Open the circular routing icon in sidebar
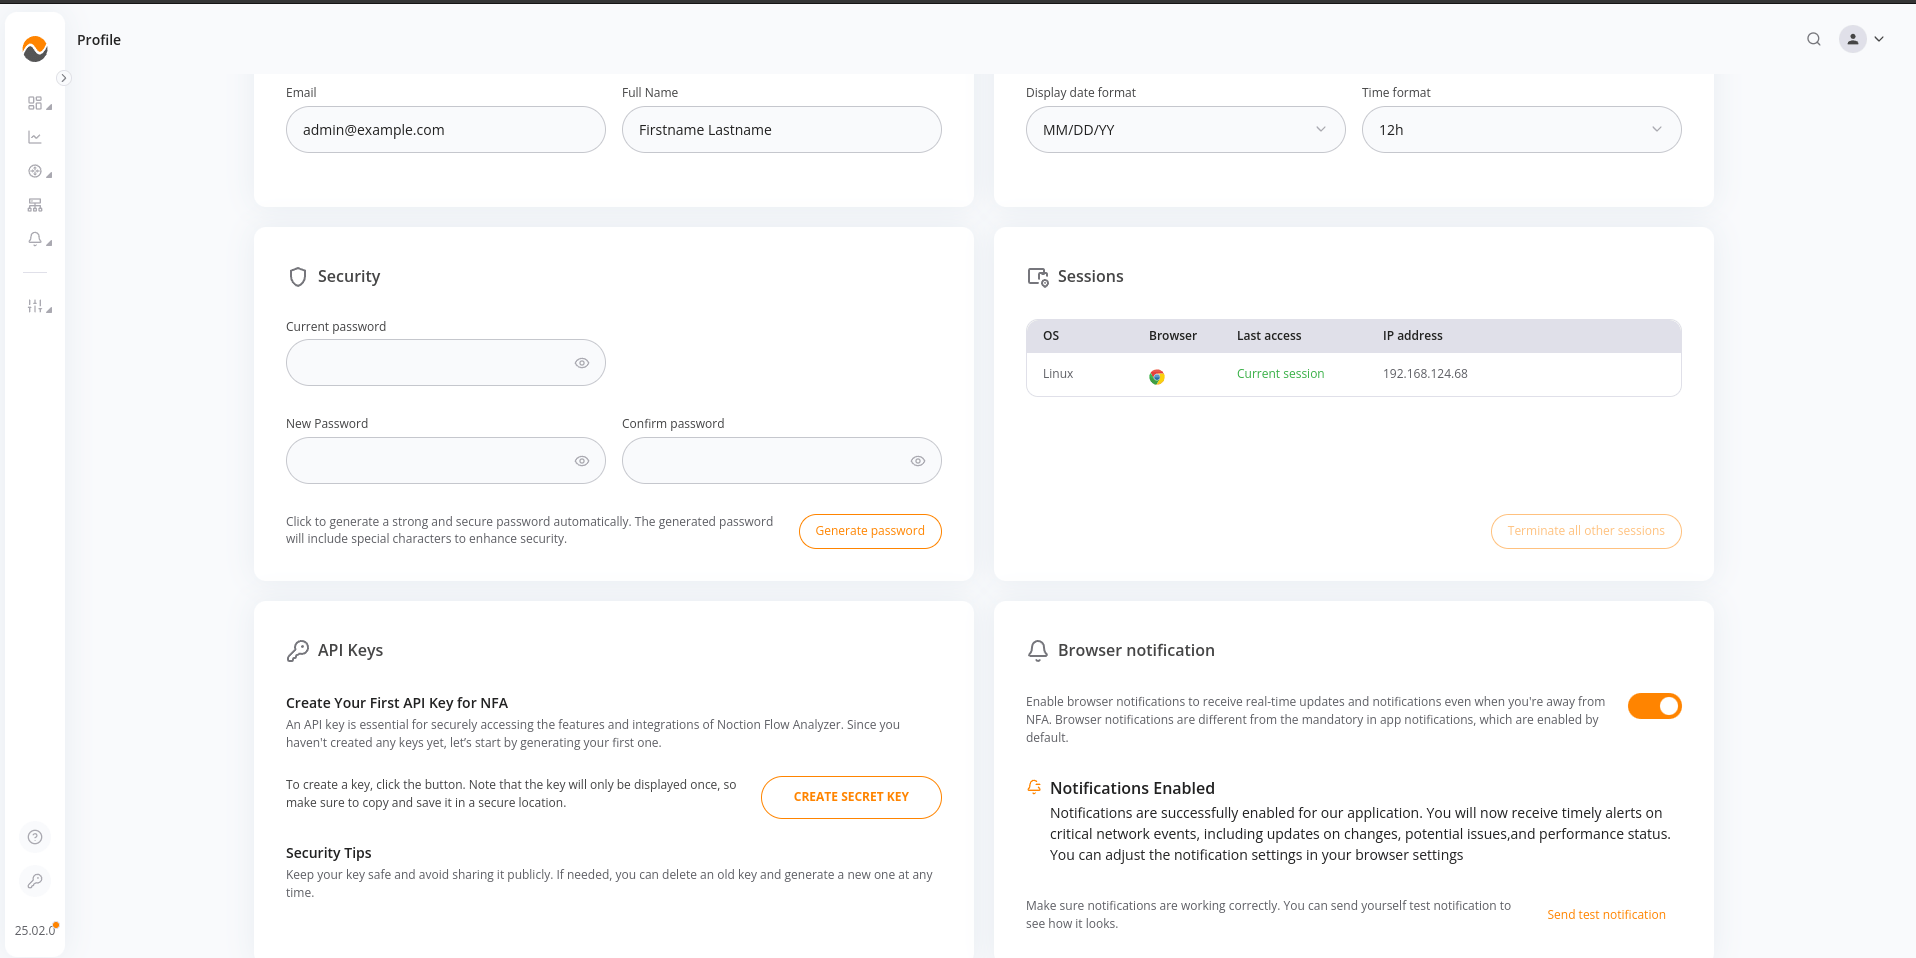 [35, 171]
